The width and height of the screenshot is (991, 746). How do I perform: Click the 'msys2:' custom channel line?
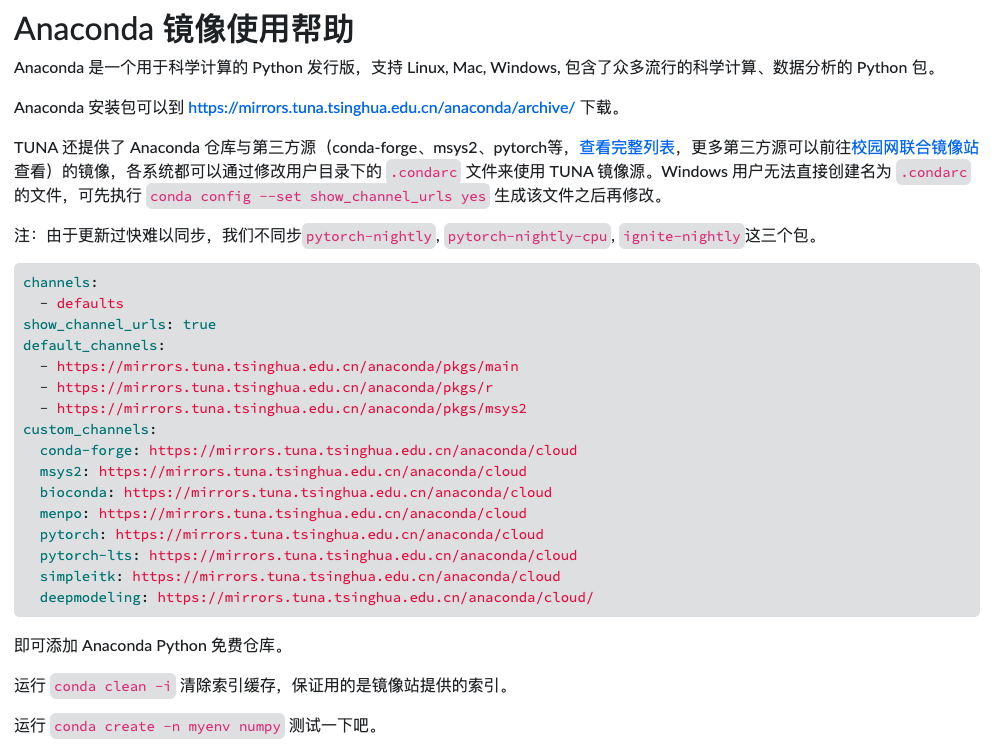click(283, 471)
